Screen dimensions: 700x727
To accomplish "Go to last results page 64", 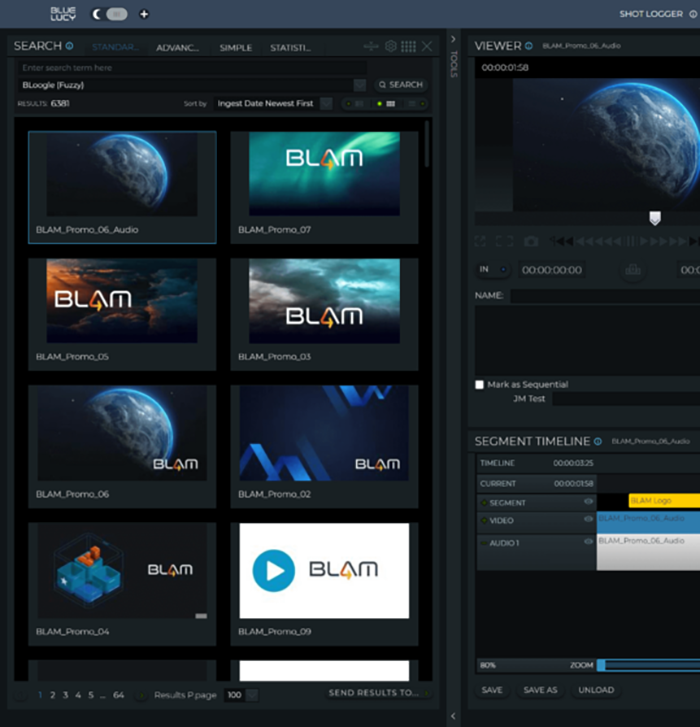I will pos(119,695).
